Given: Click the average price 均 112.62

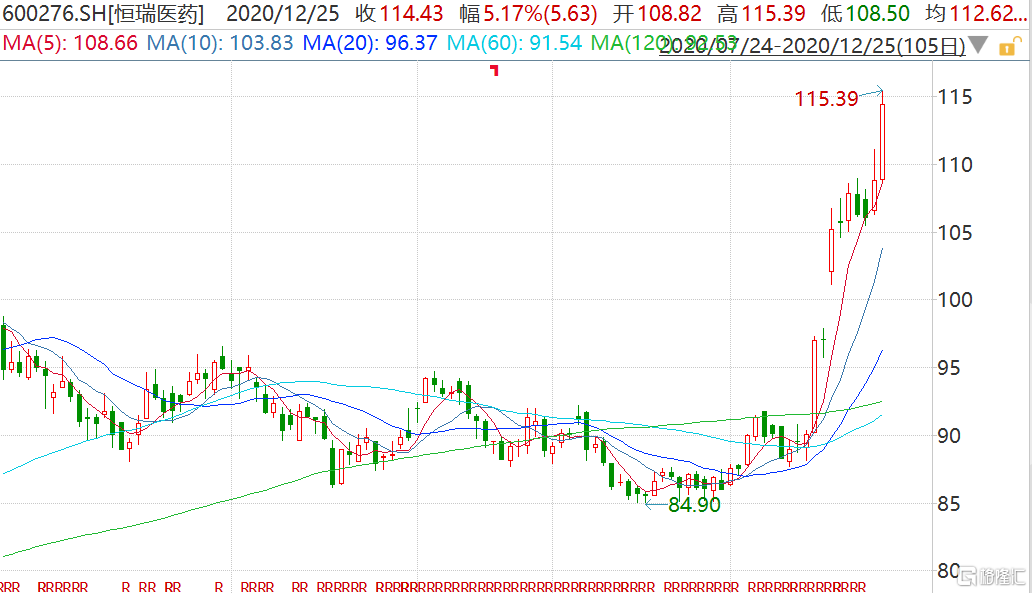Looking at the screenshot, I should pyautogui.click(x=977, y=13).
